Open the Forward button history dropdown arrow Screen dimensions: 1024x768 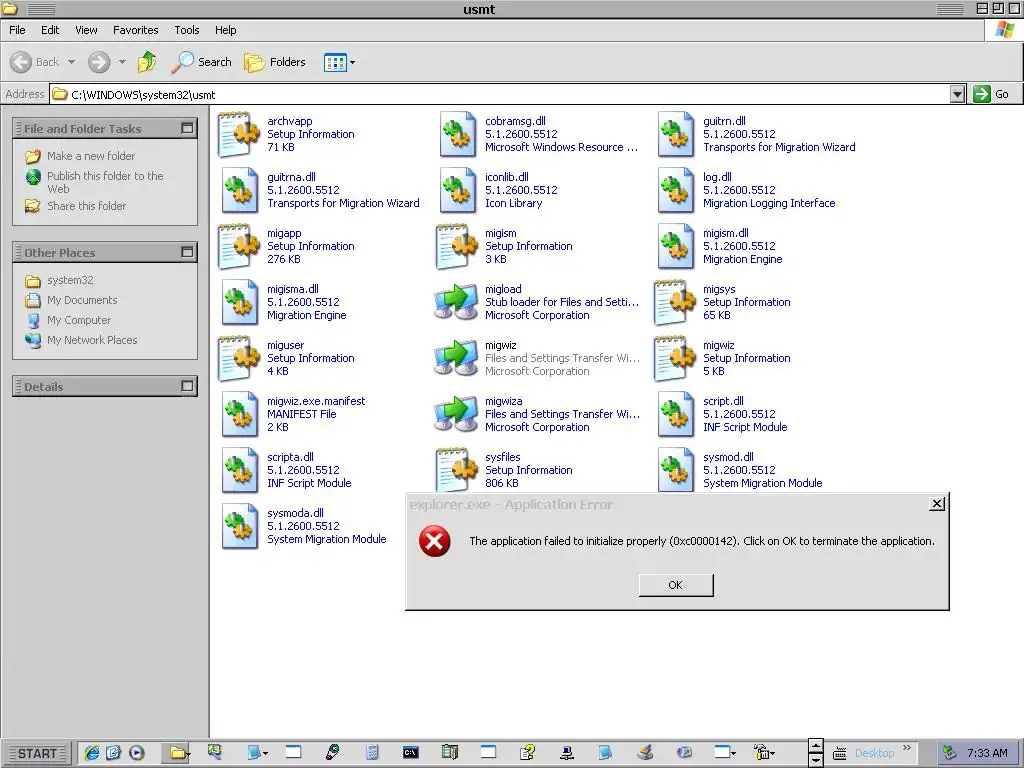(x=122, y=62)
